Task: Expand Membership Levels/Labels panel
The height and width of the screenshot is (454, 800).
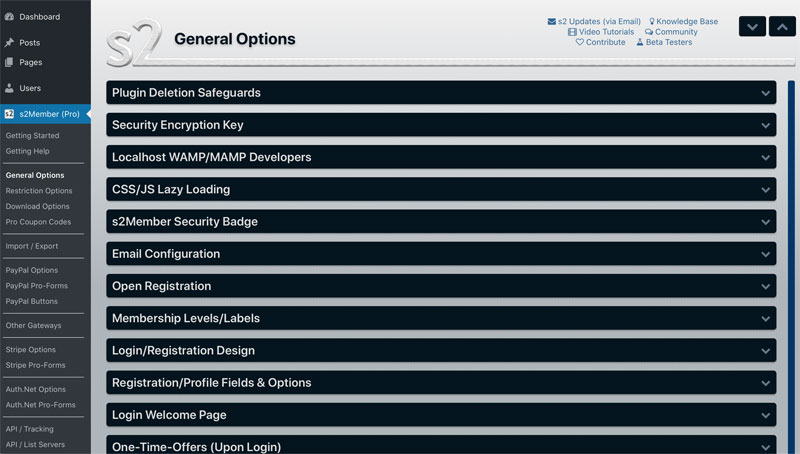Action: coord(441,318)
